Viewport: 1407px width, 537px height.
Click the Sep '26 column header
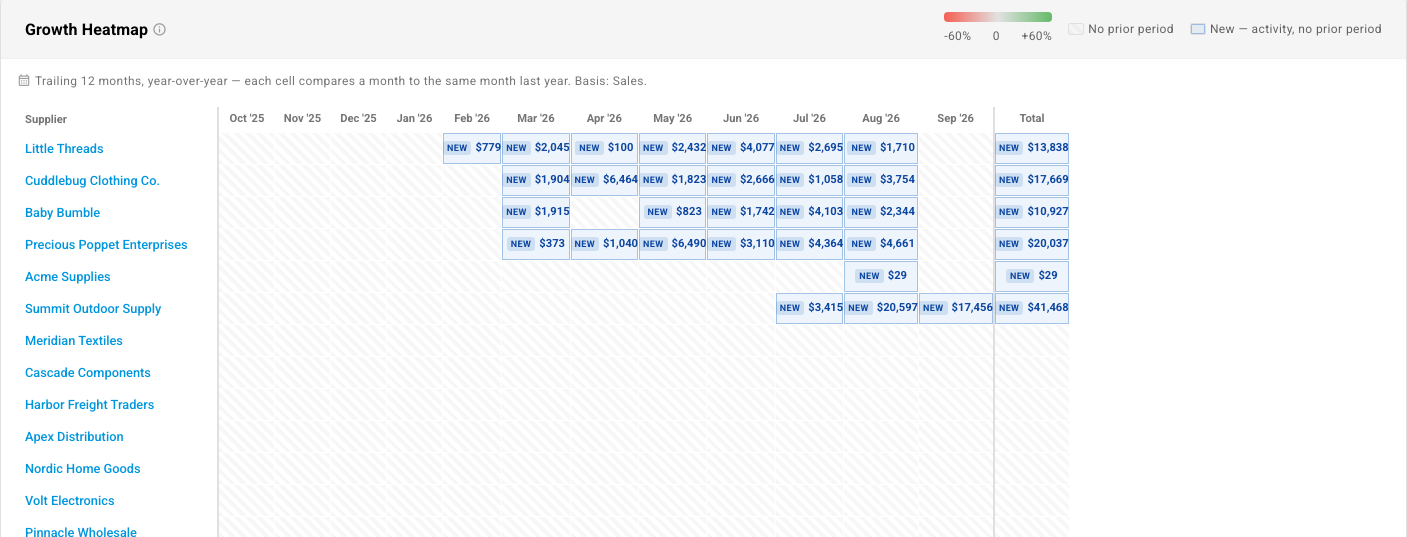(x=955, y=118)
